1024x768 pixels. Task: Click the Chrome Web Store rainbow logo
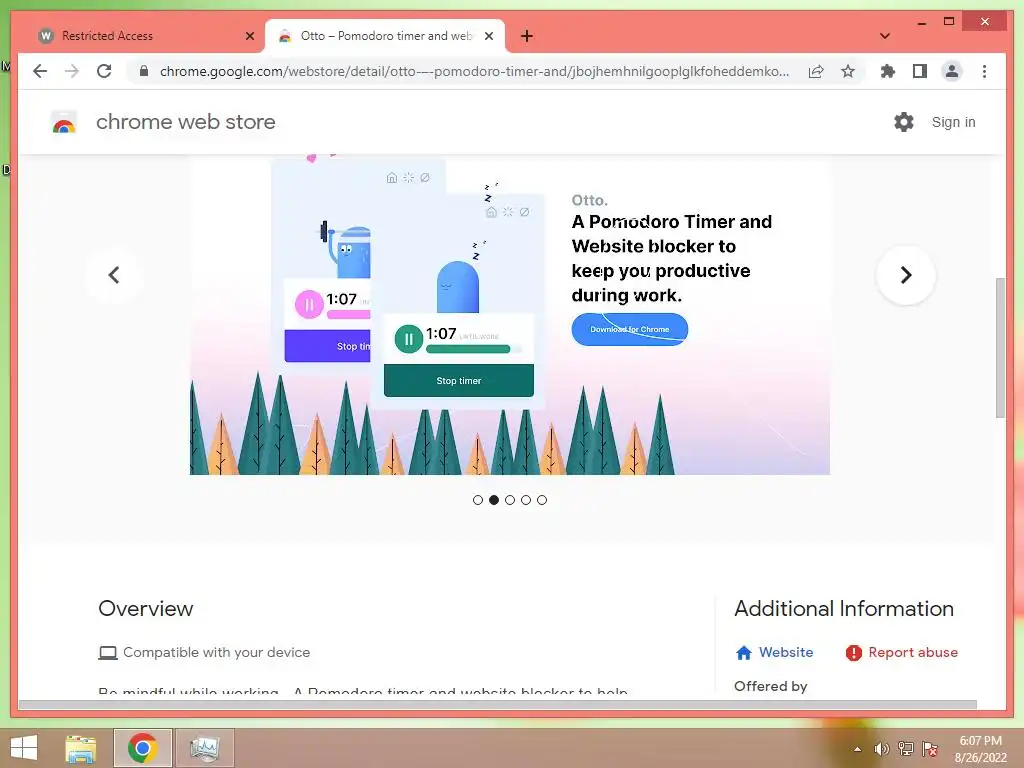pos(64,122)
